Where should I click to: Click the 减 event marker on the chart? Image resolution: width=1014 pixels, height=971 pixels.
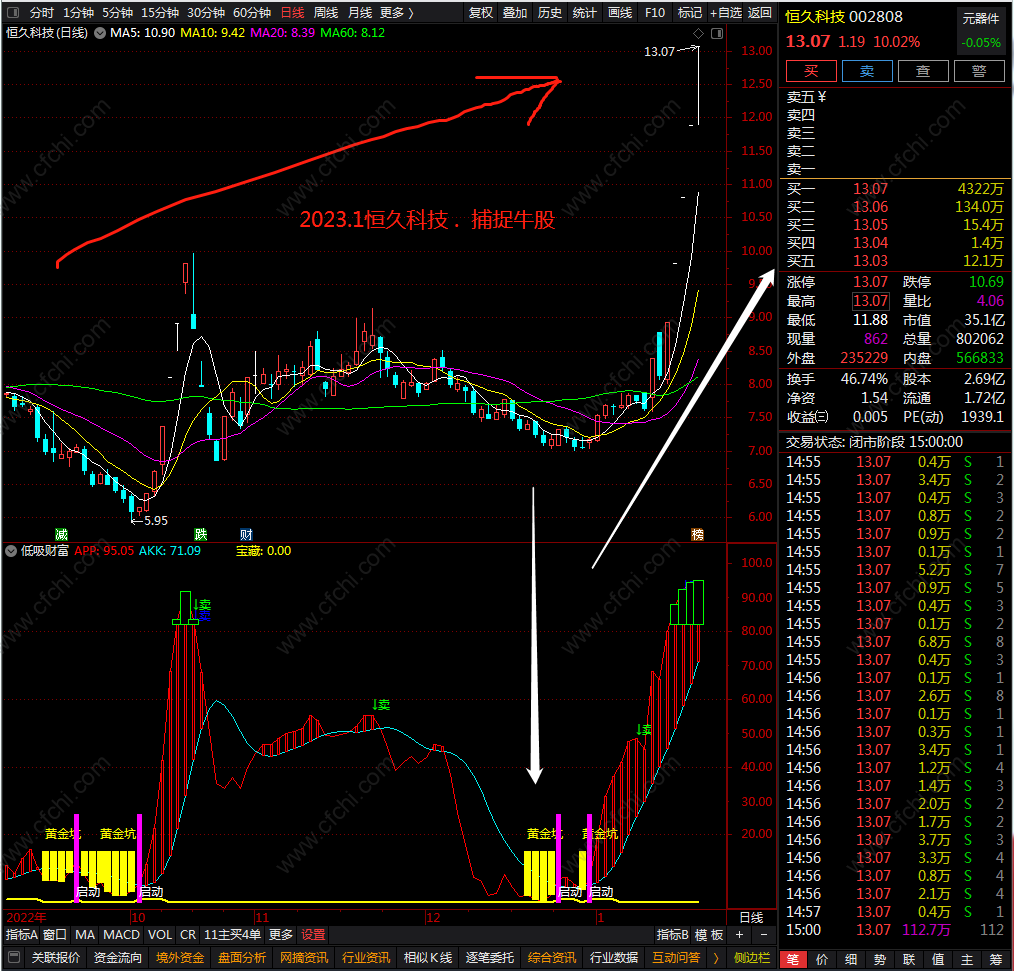pos(61,534)
